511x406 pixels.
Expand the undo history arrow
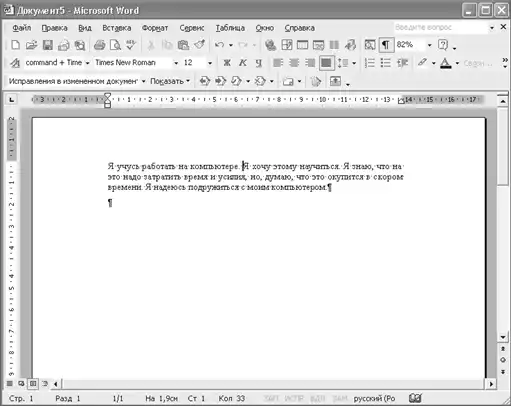231,45
